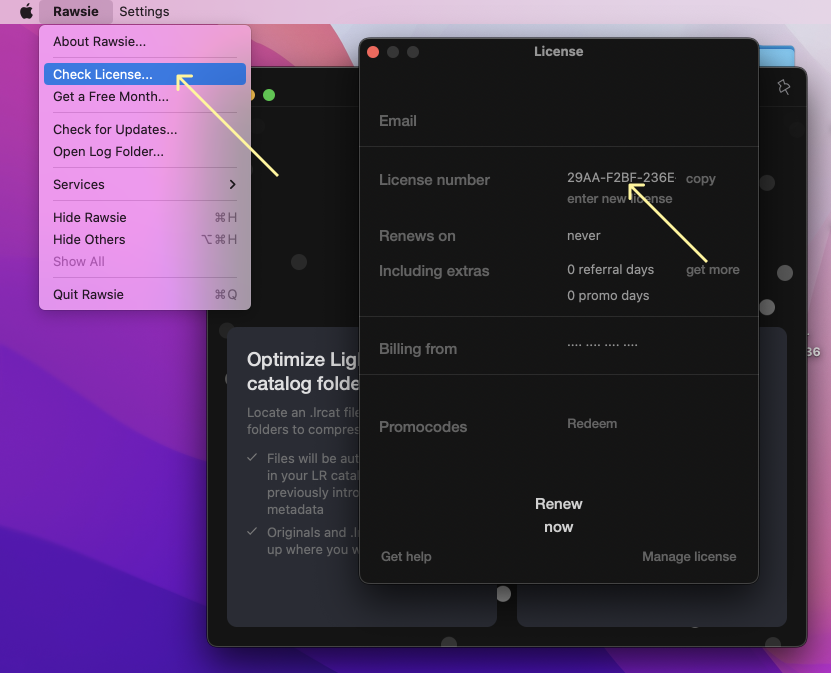
Task: Click green zoom button of main Rawsie window
Action: click(269, 95)
